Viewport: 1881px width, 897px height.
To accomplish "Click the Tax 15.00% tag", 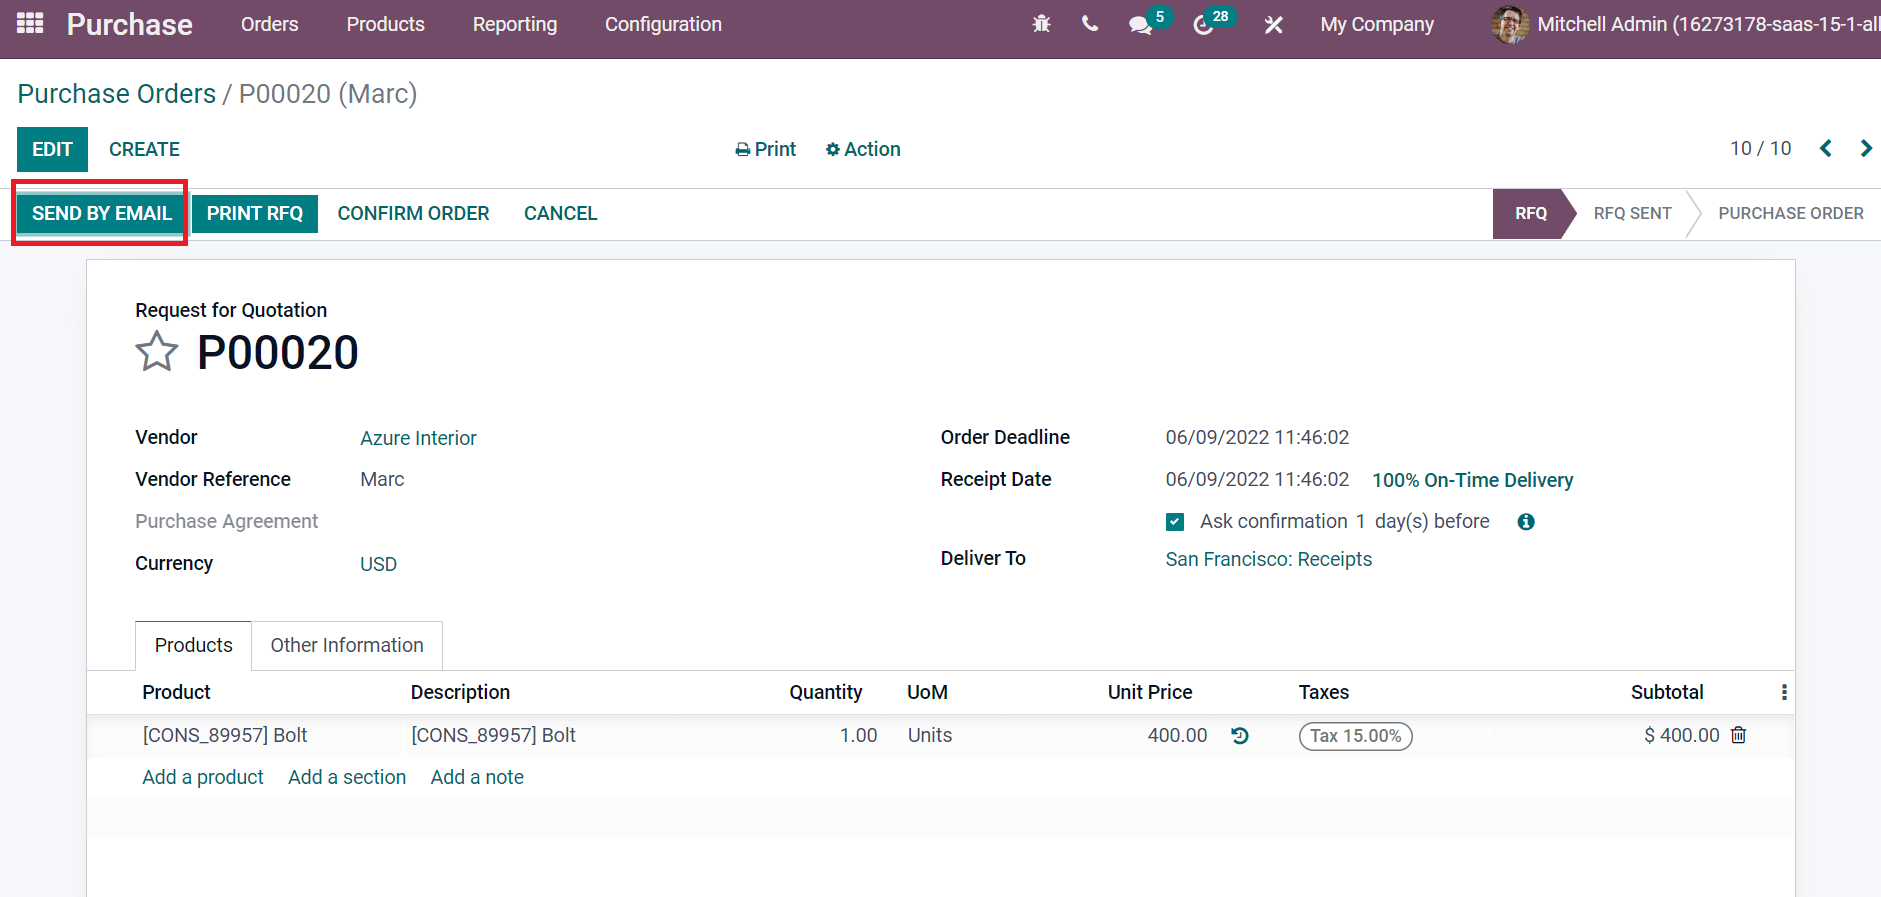I will [1355, 736].
